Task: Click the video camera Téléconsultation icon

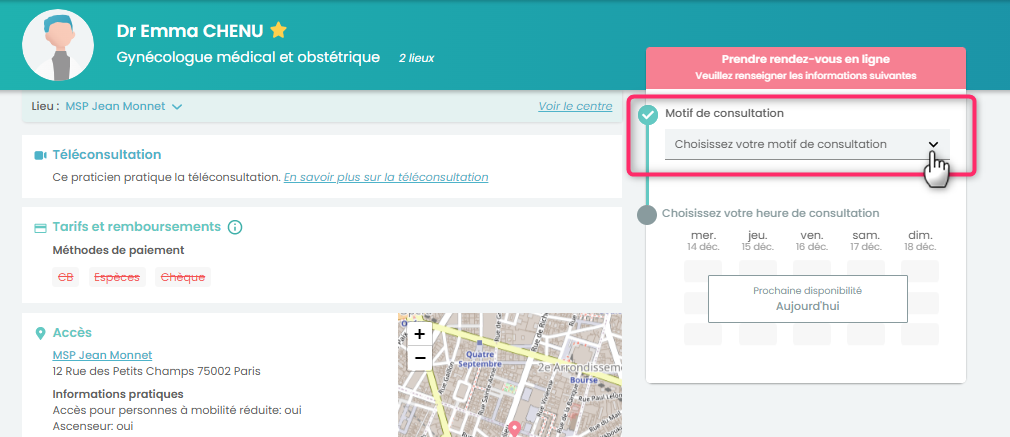Action: [x=41, y=155]
